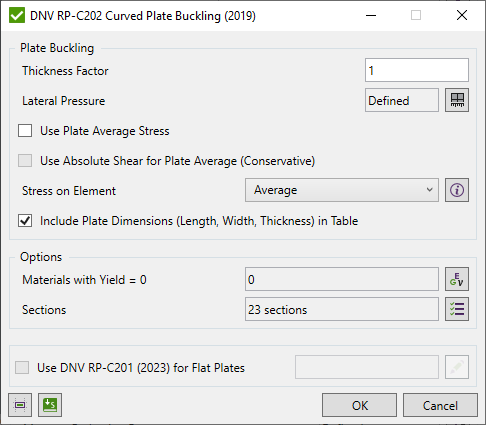Open the Lateral Pressure definition table icon
Viewport: 486px width, 425px height.
pyautogui.click(x=457, y=100)
